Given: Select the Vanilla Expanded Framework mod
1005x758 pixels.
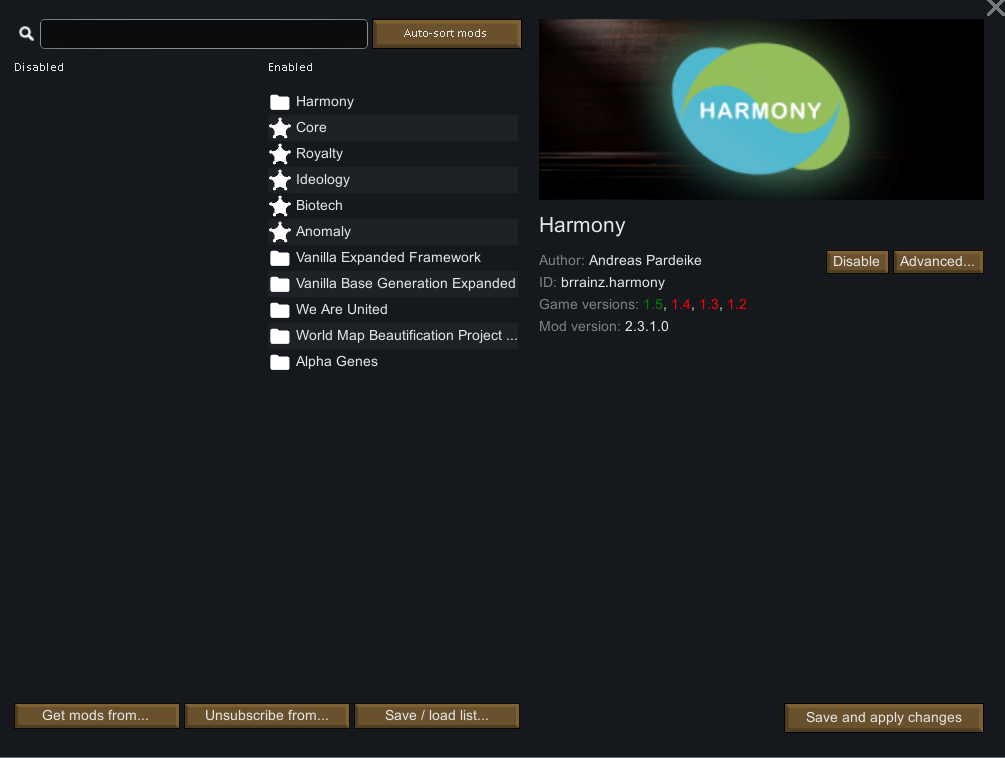Looking at the screenshot, I should [388, 258].
